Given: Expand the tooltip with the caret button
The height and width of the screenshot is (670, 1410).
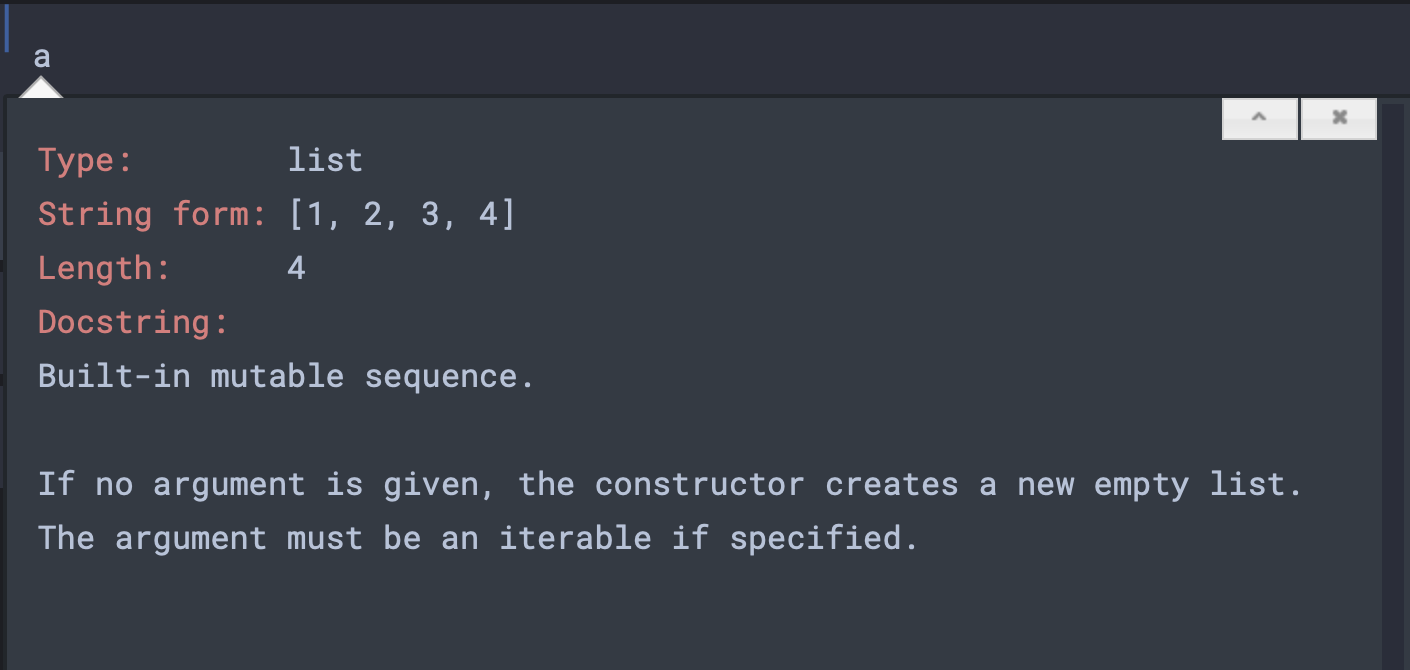Looking at the screenshot, I should pyautogui.click(x=1260, y=118).
